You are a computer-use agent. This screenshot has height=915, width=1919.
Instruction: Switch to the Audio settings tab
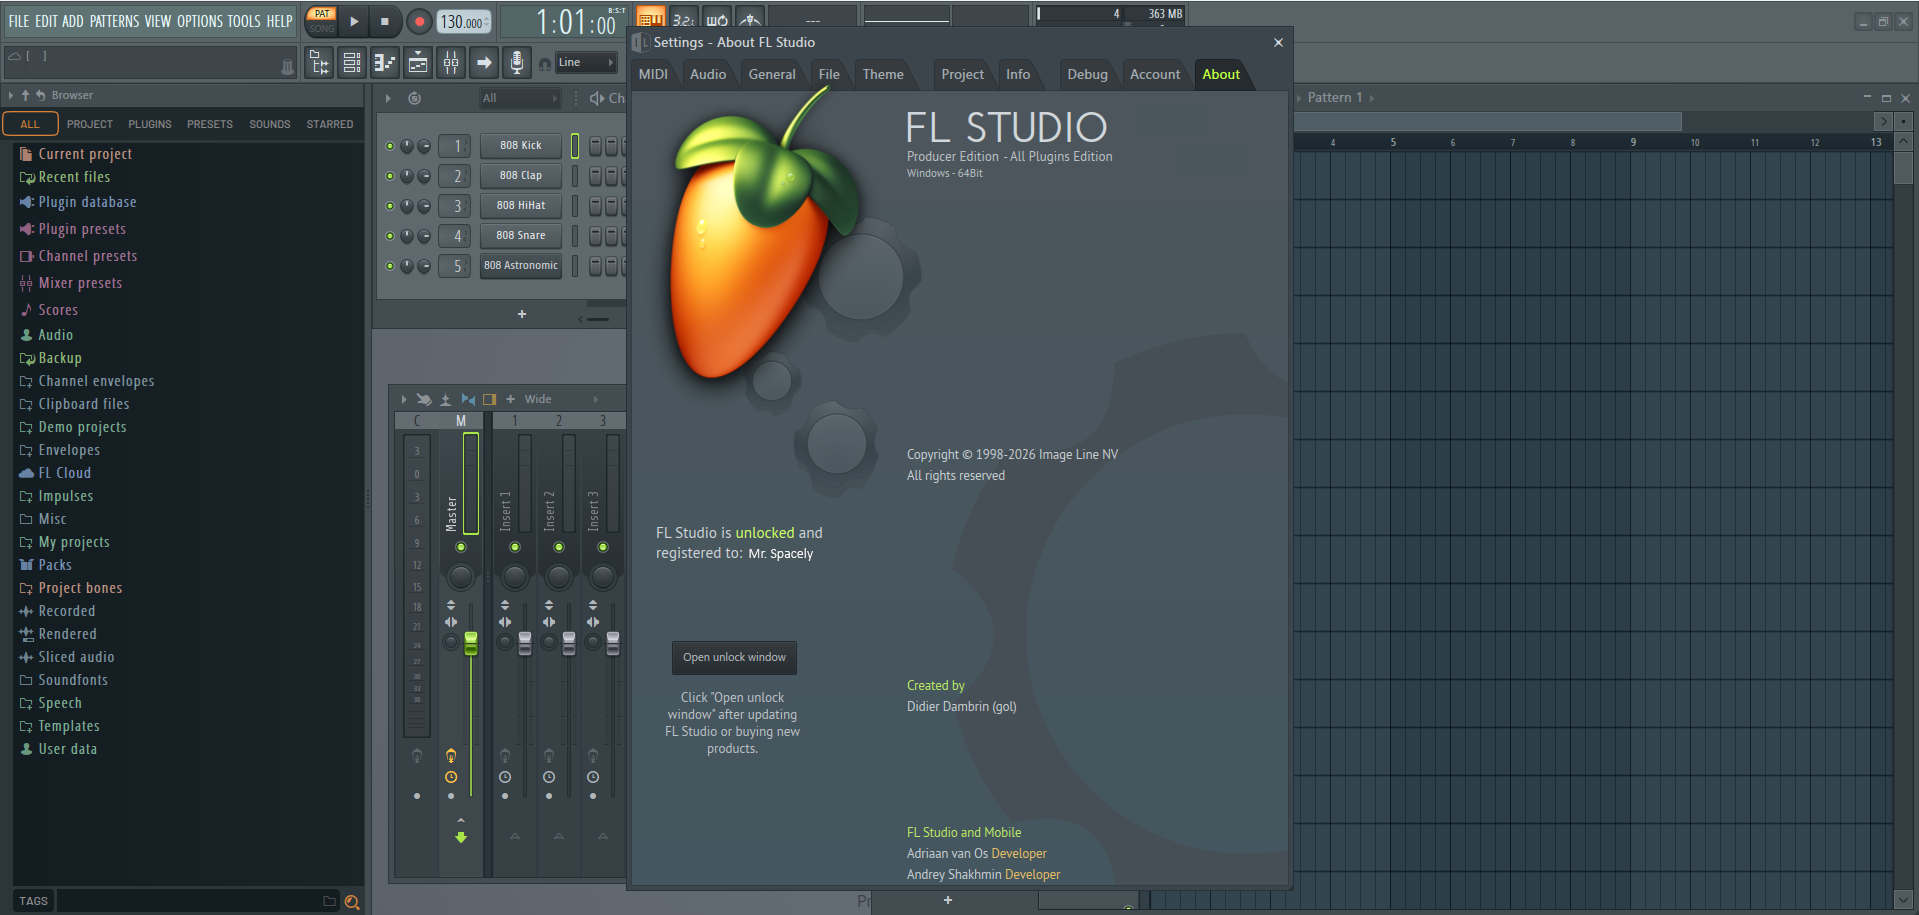click(708, 75)
